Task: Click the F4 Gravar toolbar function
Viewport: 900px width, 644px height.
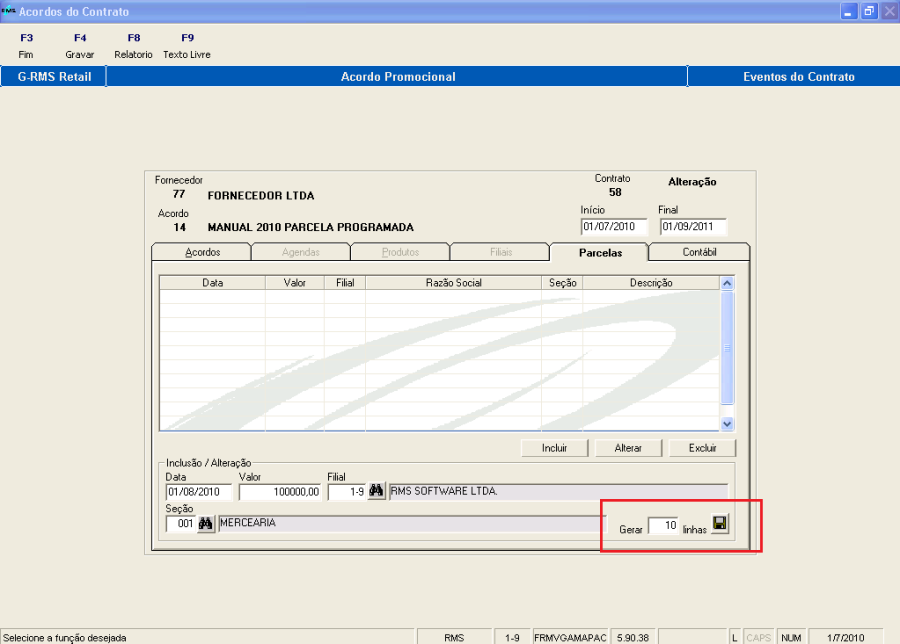Action: click(80, 46)
